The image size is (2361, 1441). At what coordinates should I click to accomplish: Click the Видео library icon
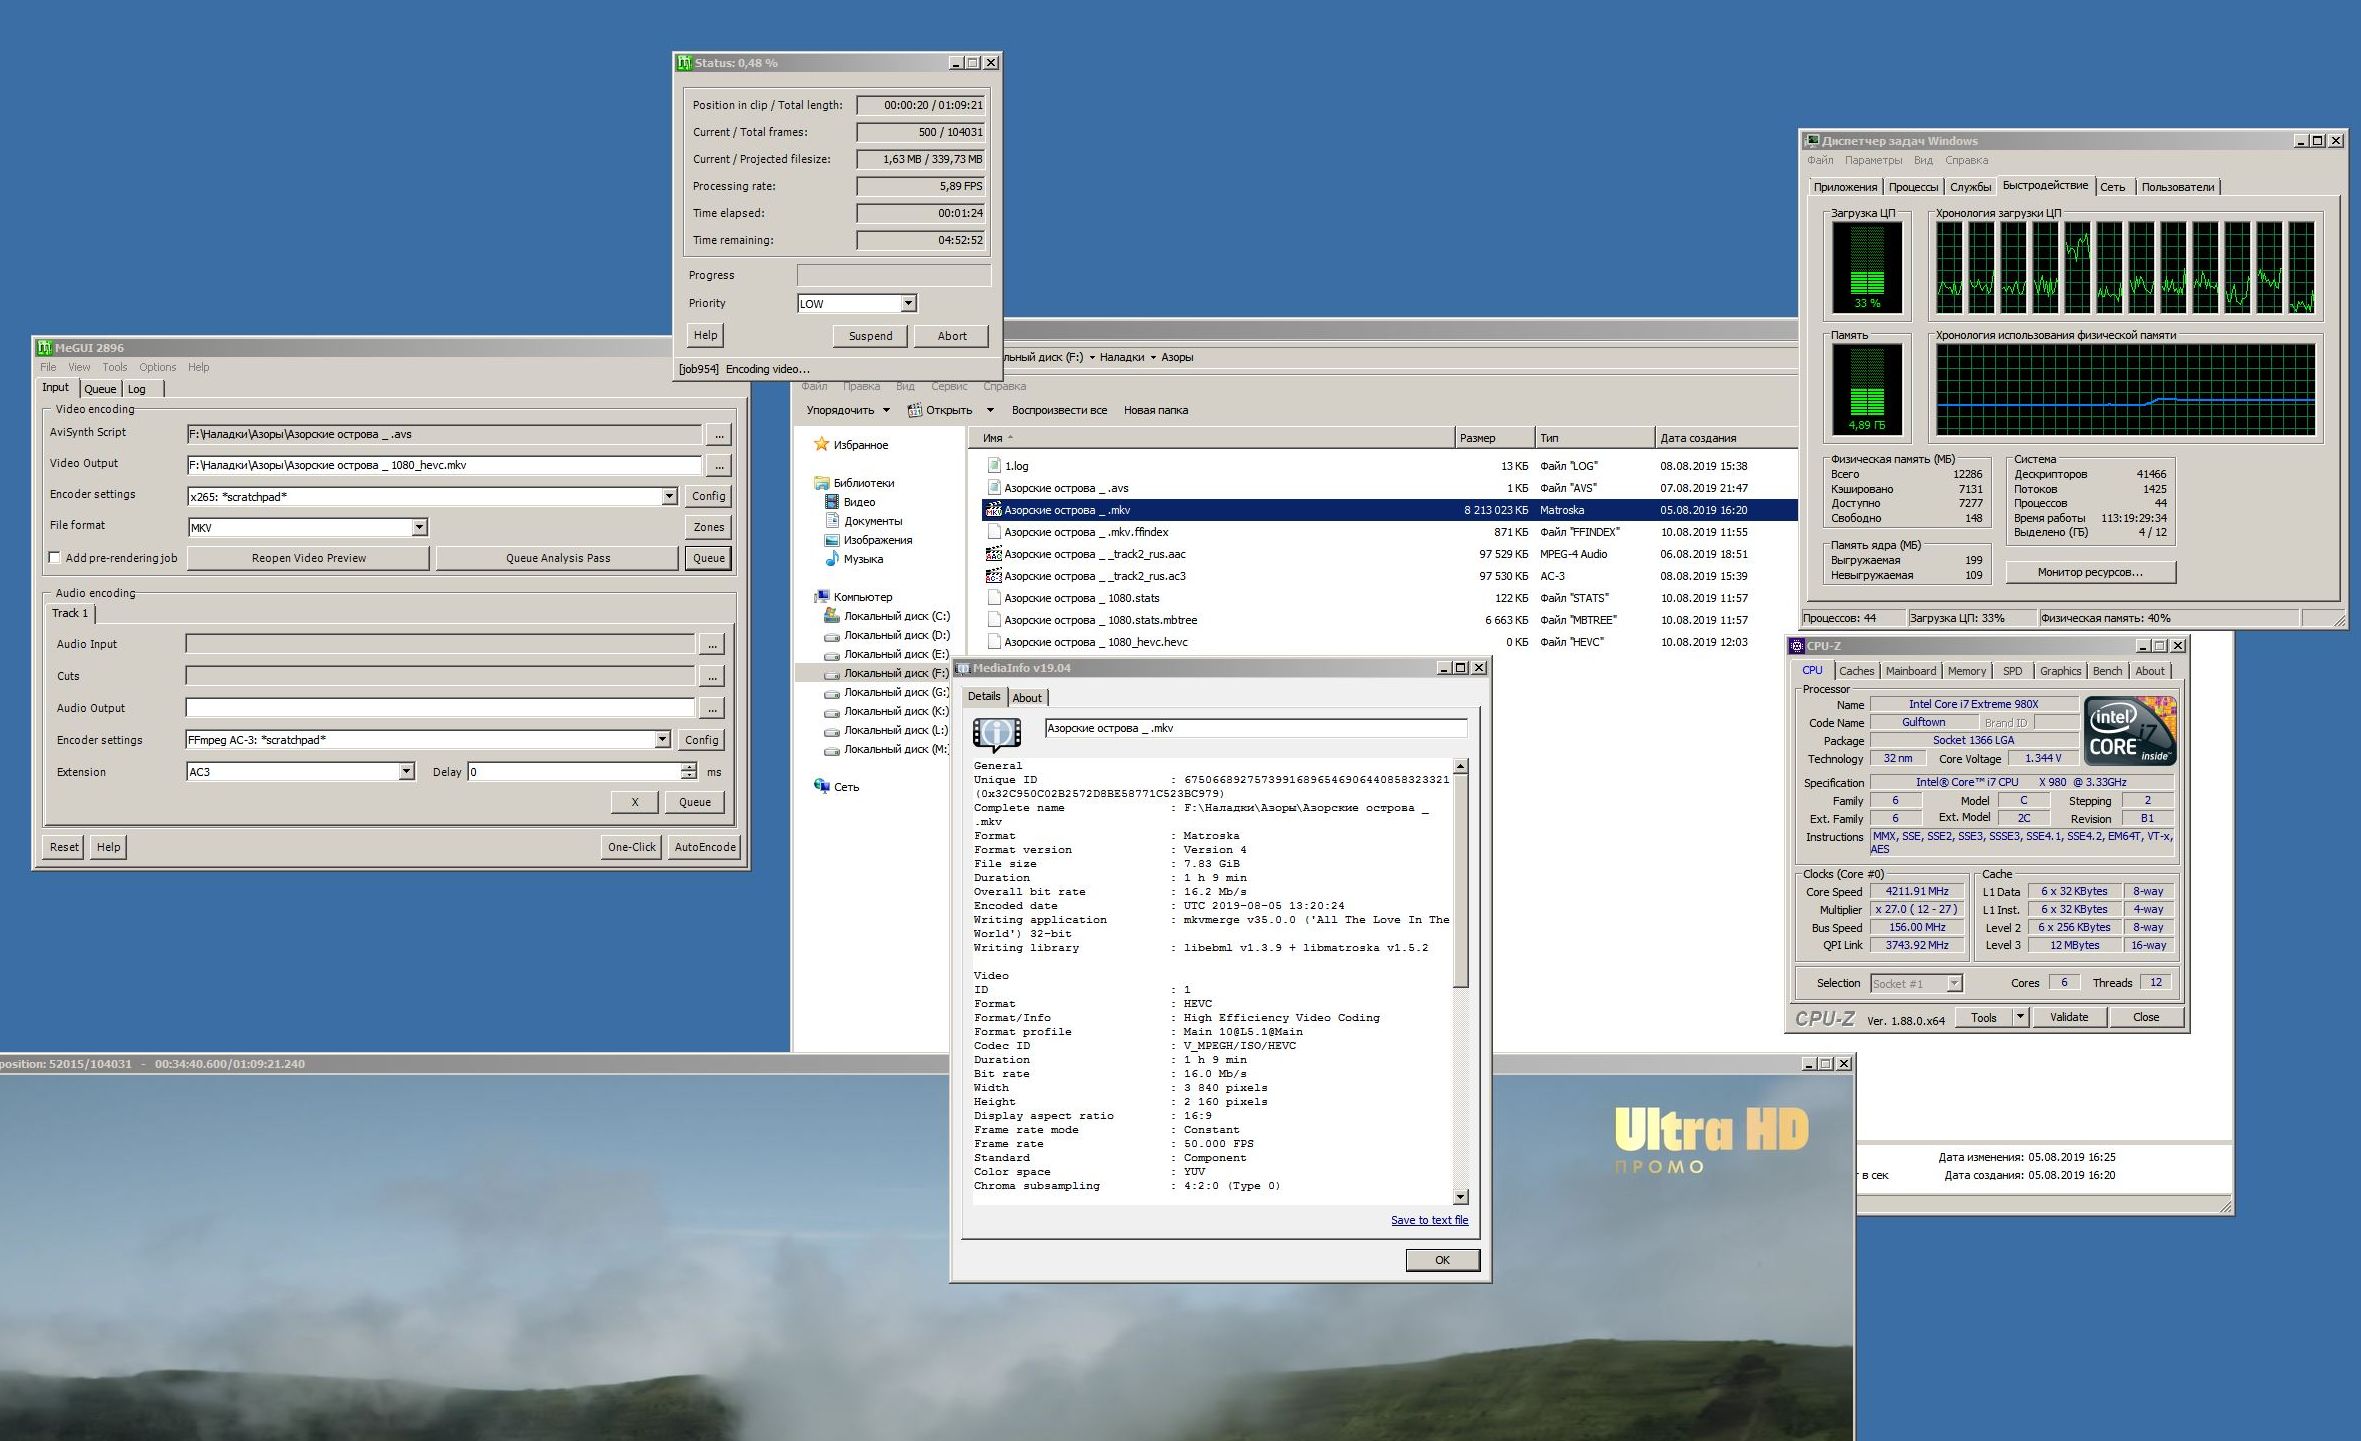pyautogui.click(x=831, y=502)
